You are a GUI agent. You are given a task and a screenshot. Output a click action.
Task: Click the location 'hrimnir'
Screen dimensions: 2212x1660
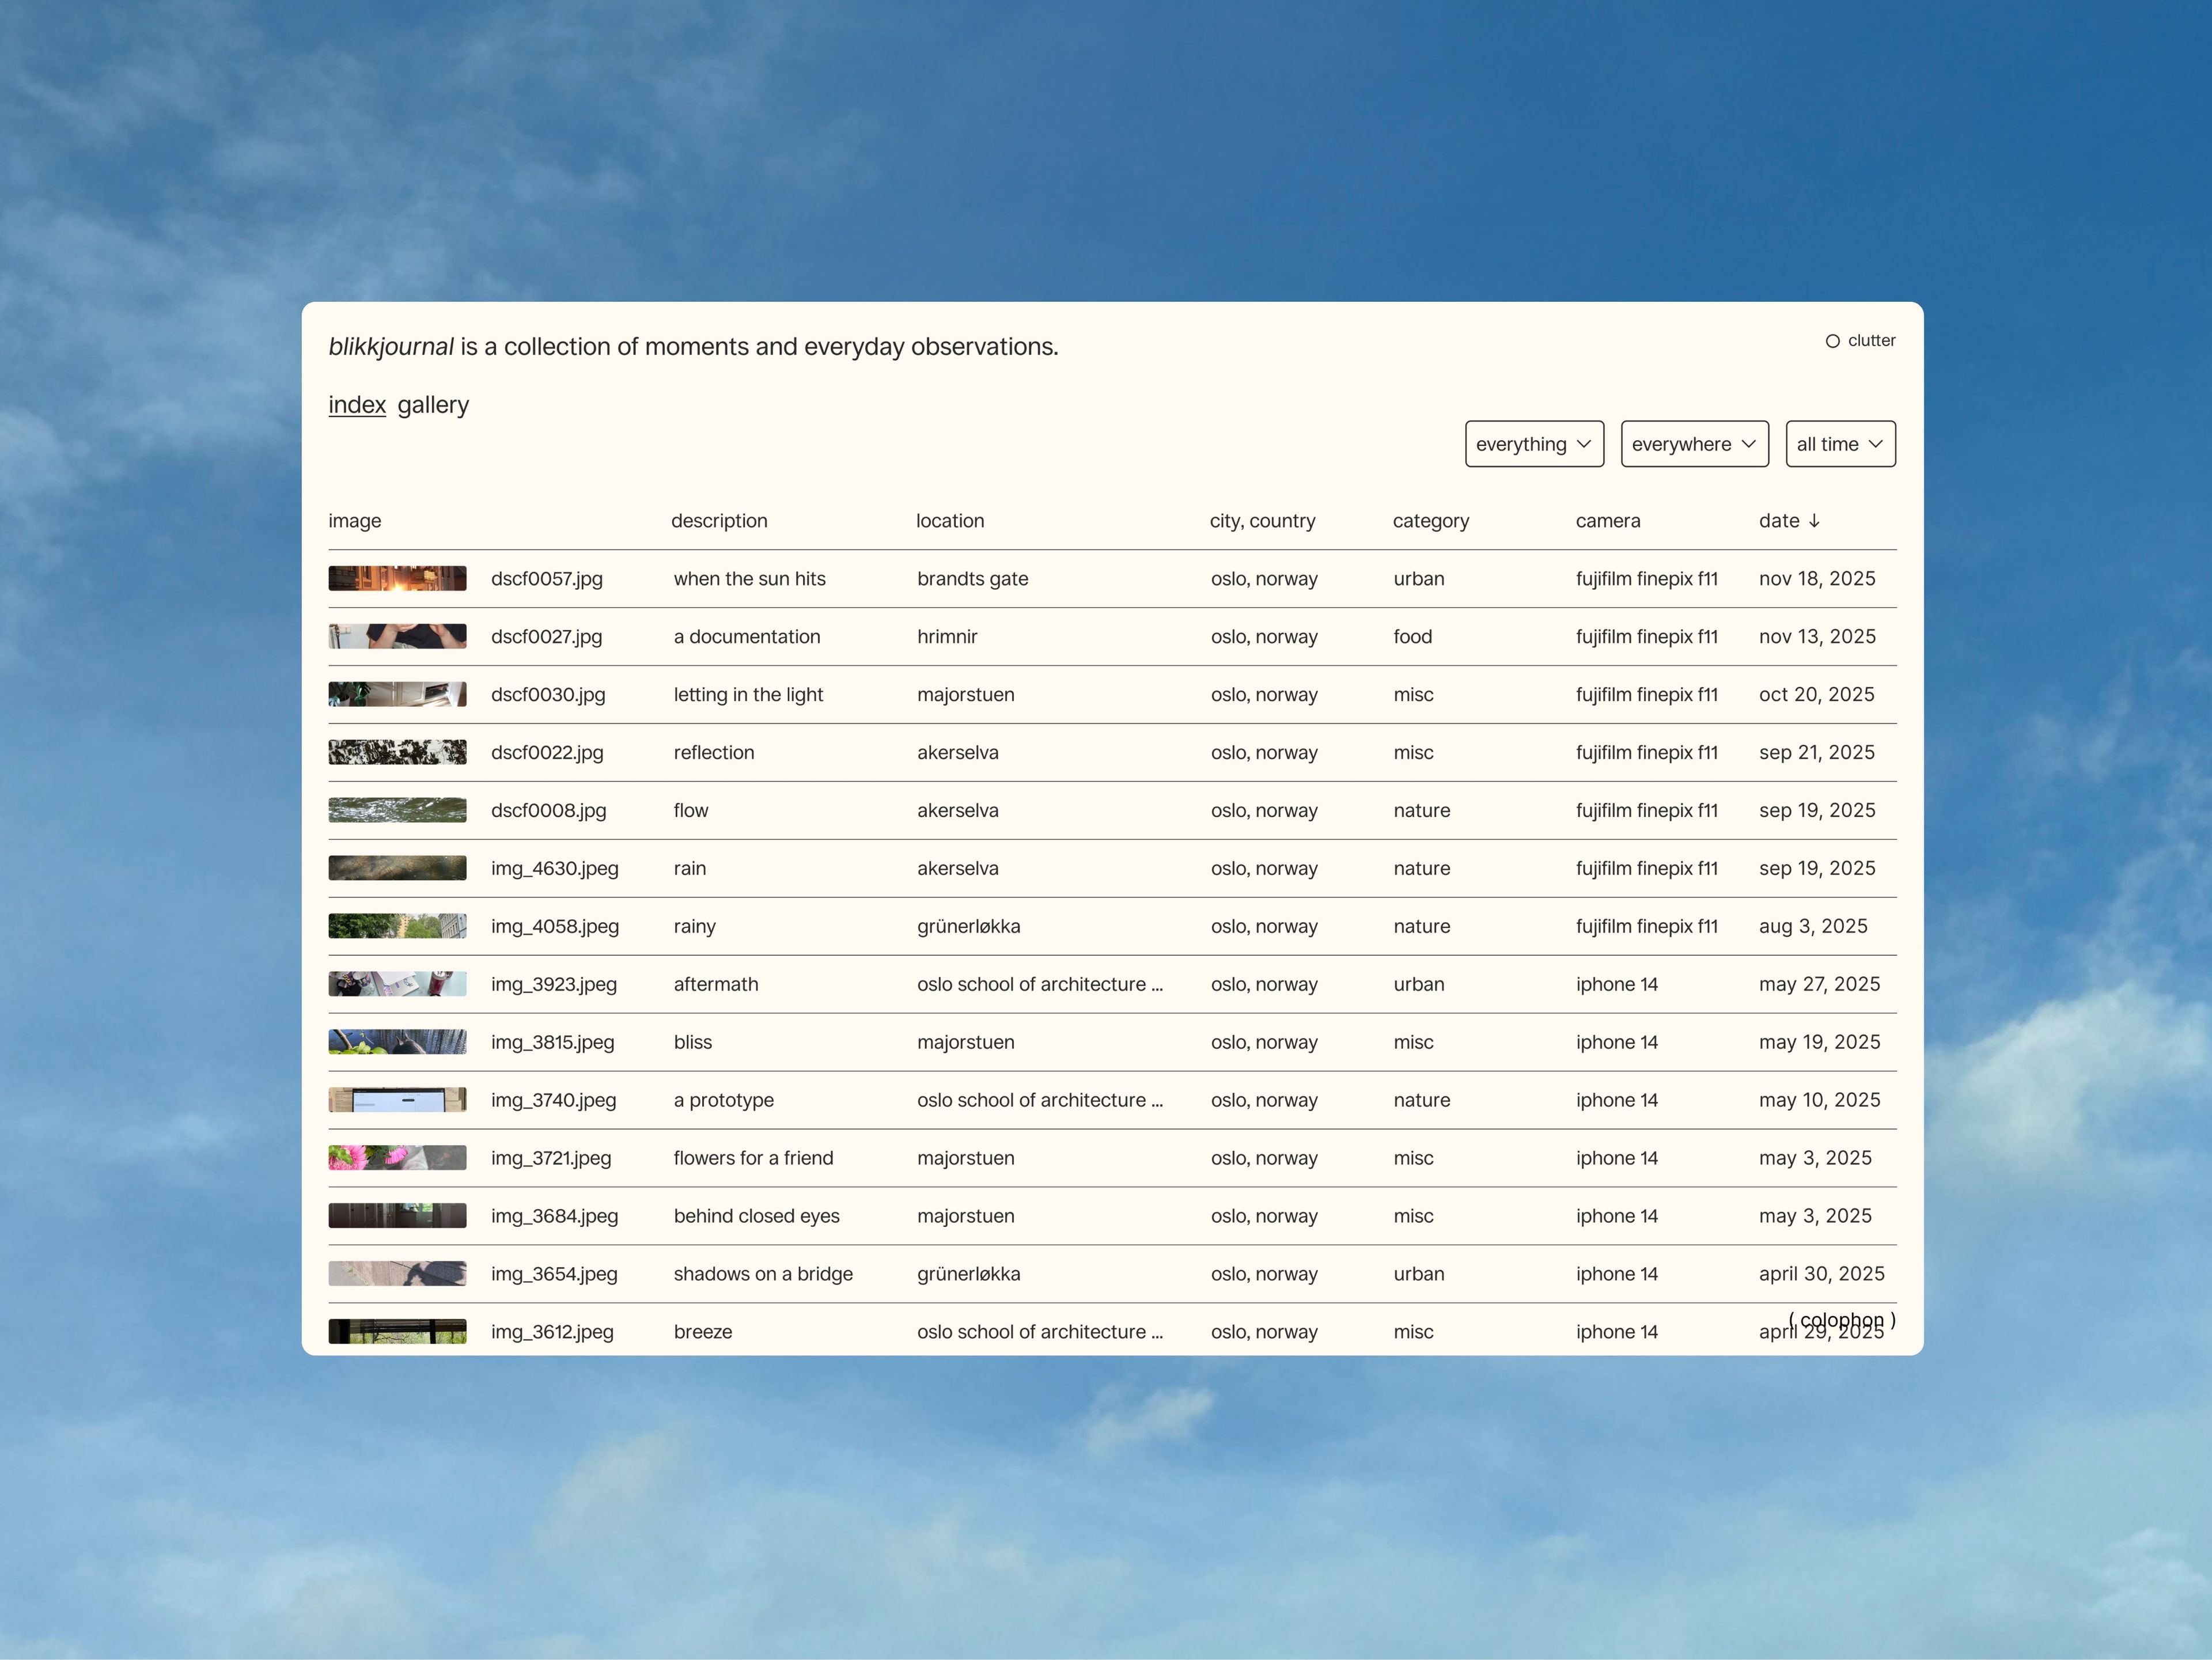click(947, 637)
